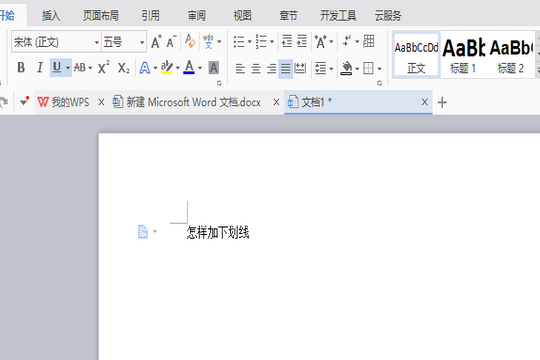Apply subscript formatting

point(124,68)
